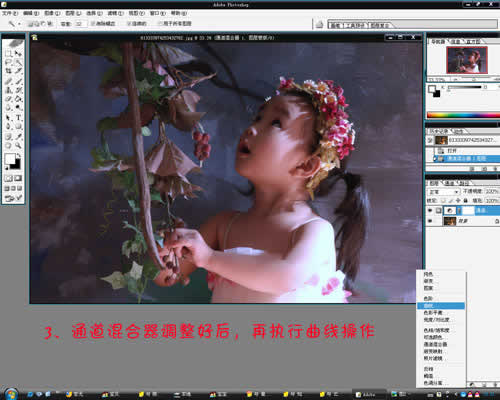The image size is (500, 400).
Task: Choose 通道混合器 in the adjustment popup
Action: click(441, 344)
